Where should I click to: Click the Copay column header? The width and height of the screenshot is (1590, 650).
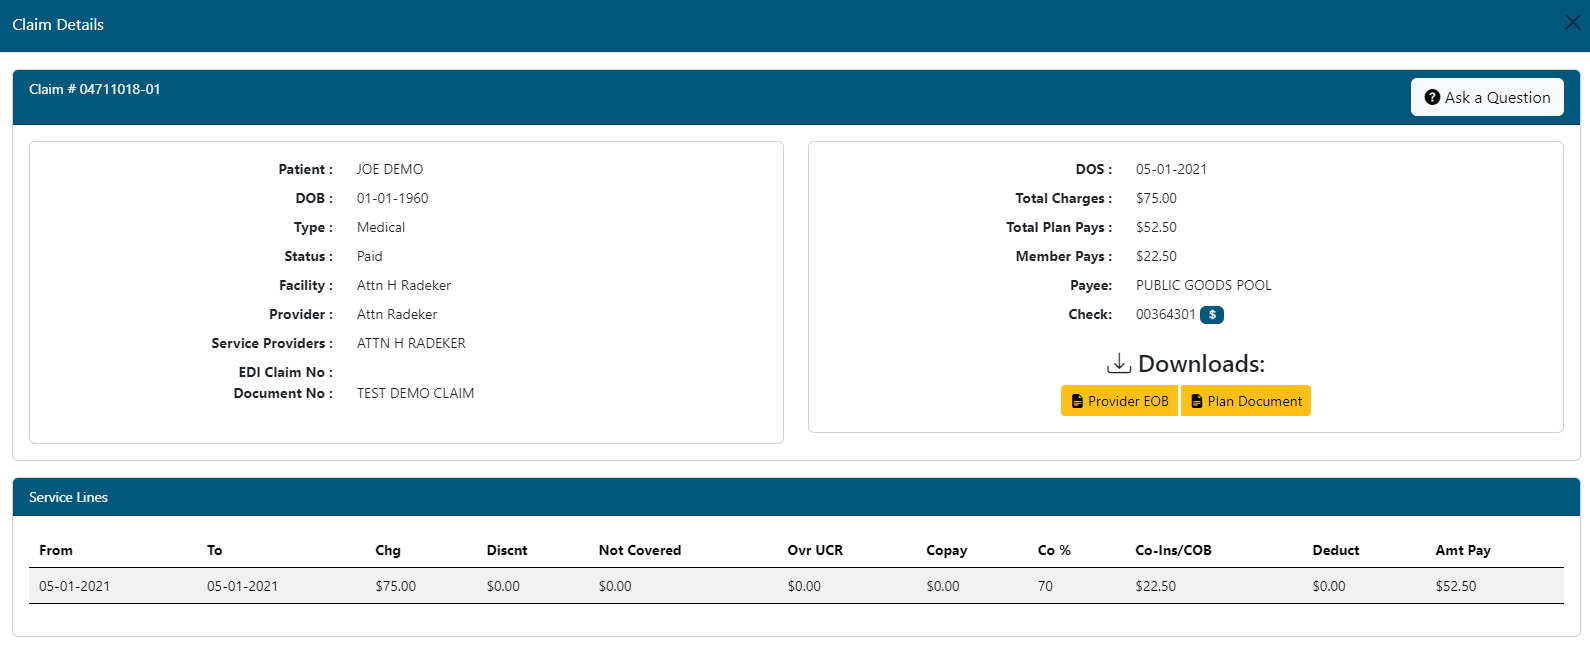[947, 550]
